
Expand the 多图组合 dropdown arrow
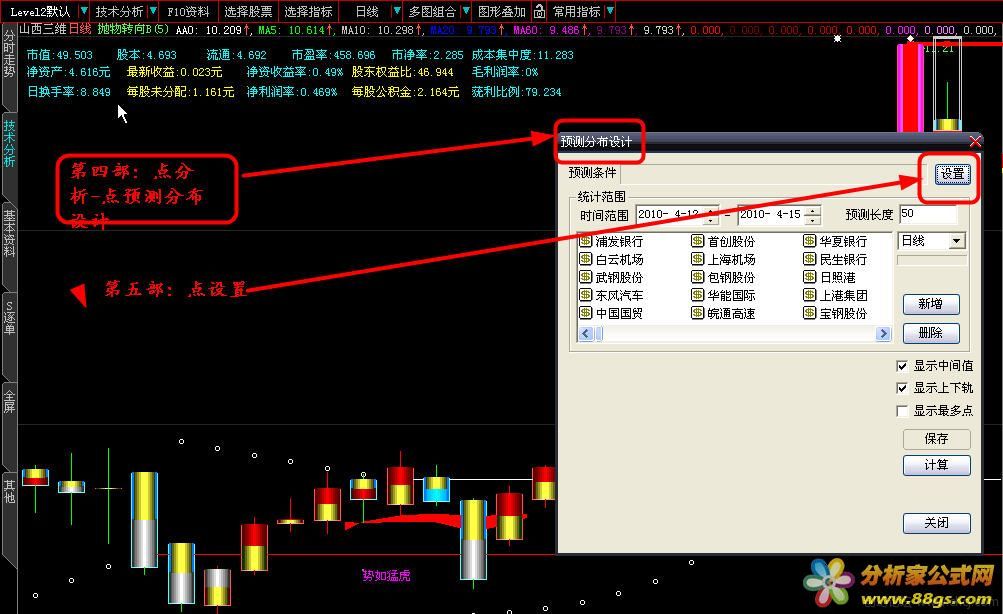466,11
